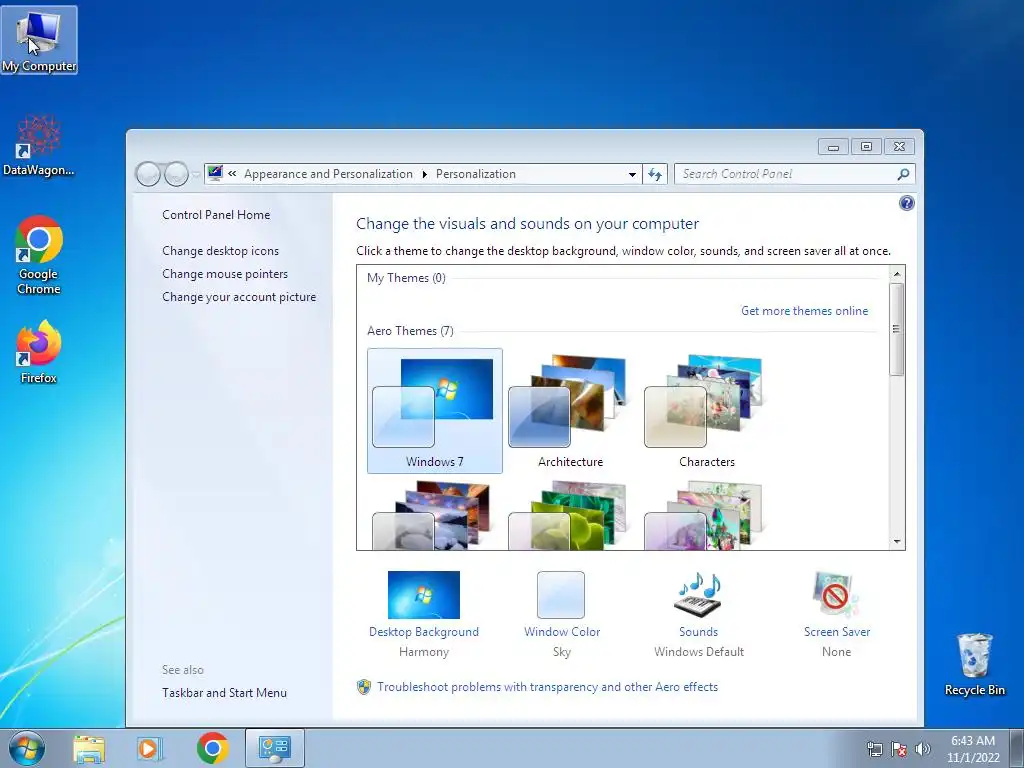Click the Back navigation arrow button
The height and width of the screenshot is (768, 1024).
[148, 174]
